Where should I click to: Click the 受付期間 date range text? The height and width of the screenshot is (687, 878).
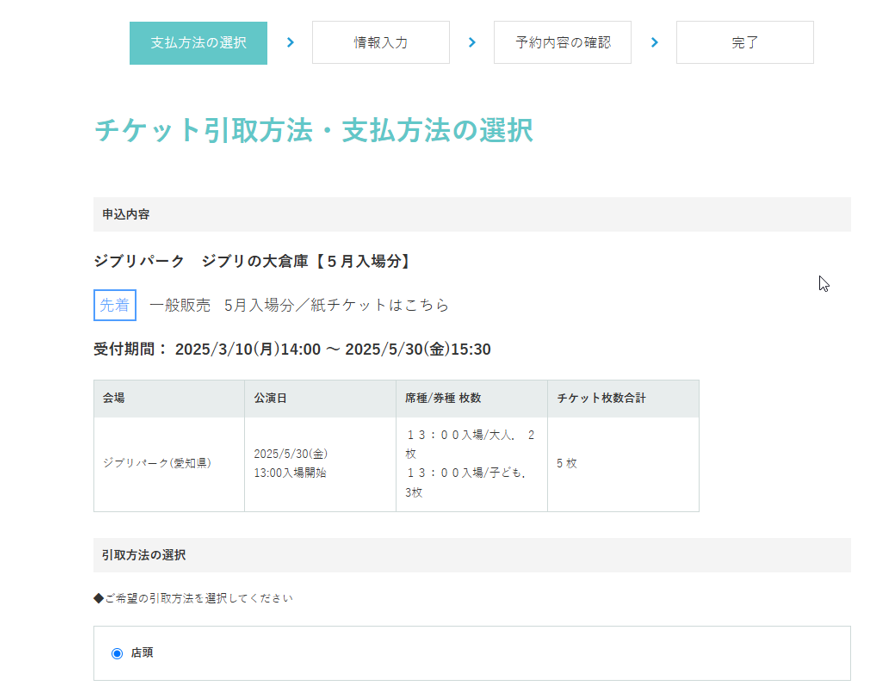(x=292, y=349)
